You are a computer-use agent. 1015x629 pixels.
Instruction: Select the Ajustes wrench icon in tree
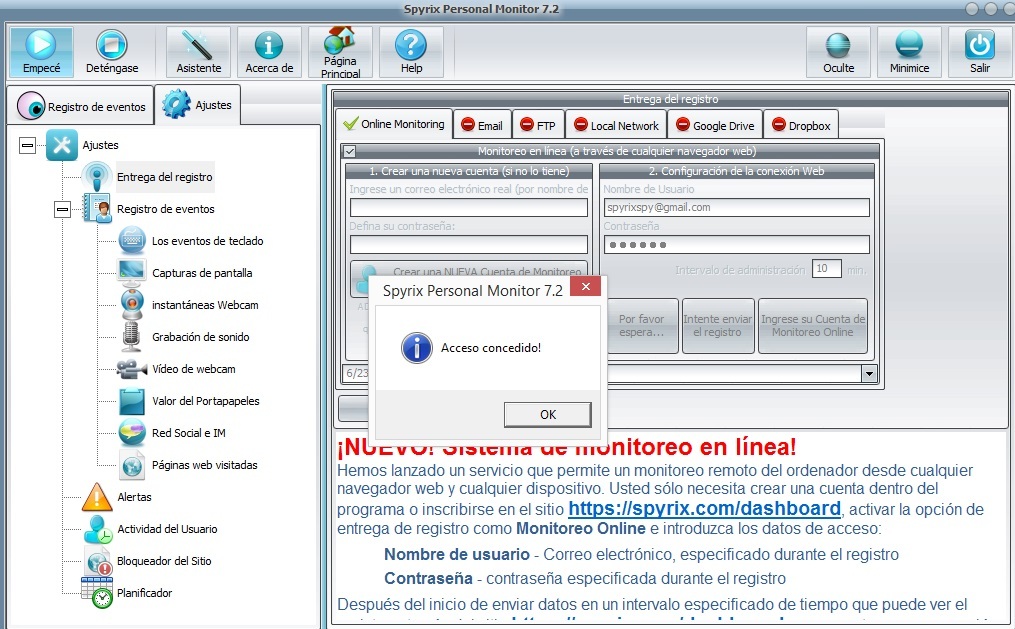coord(61,145)
